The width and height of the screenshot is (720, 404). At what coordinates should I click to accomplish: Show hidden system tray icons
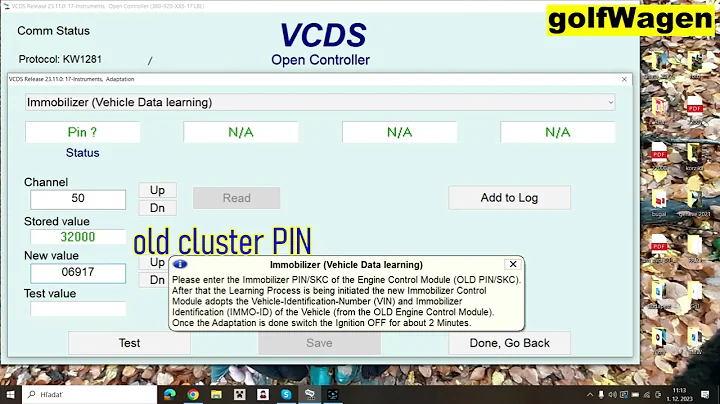[590, 395]
